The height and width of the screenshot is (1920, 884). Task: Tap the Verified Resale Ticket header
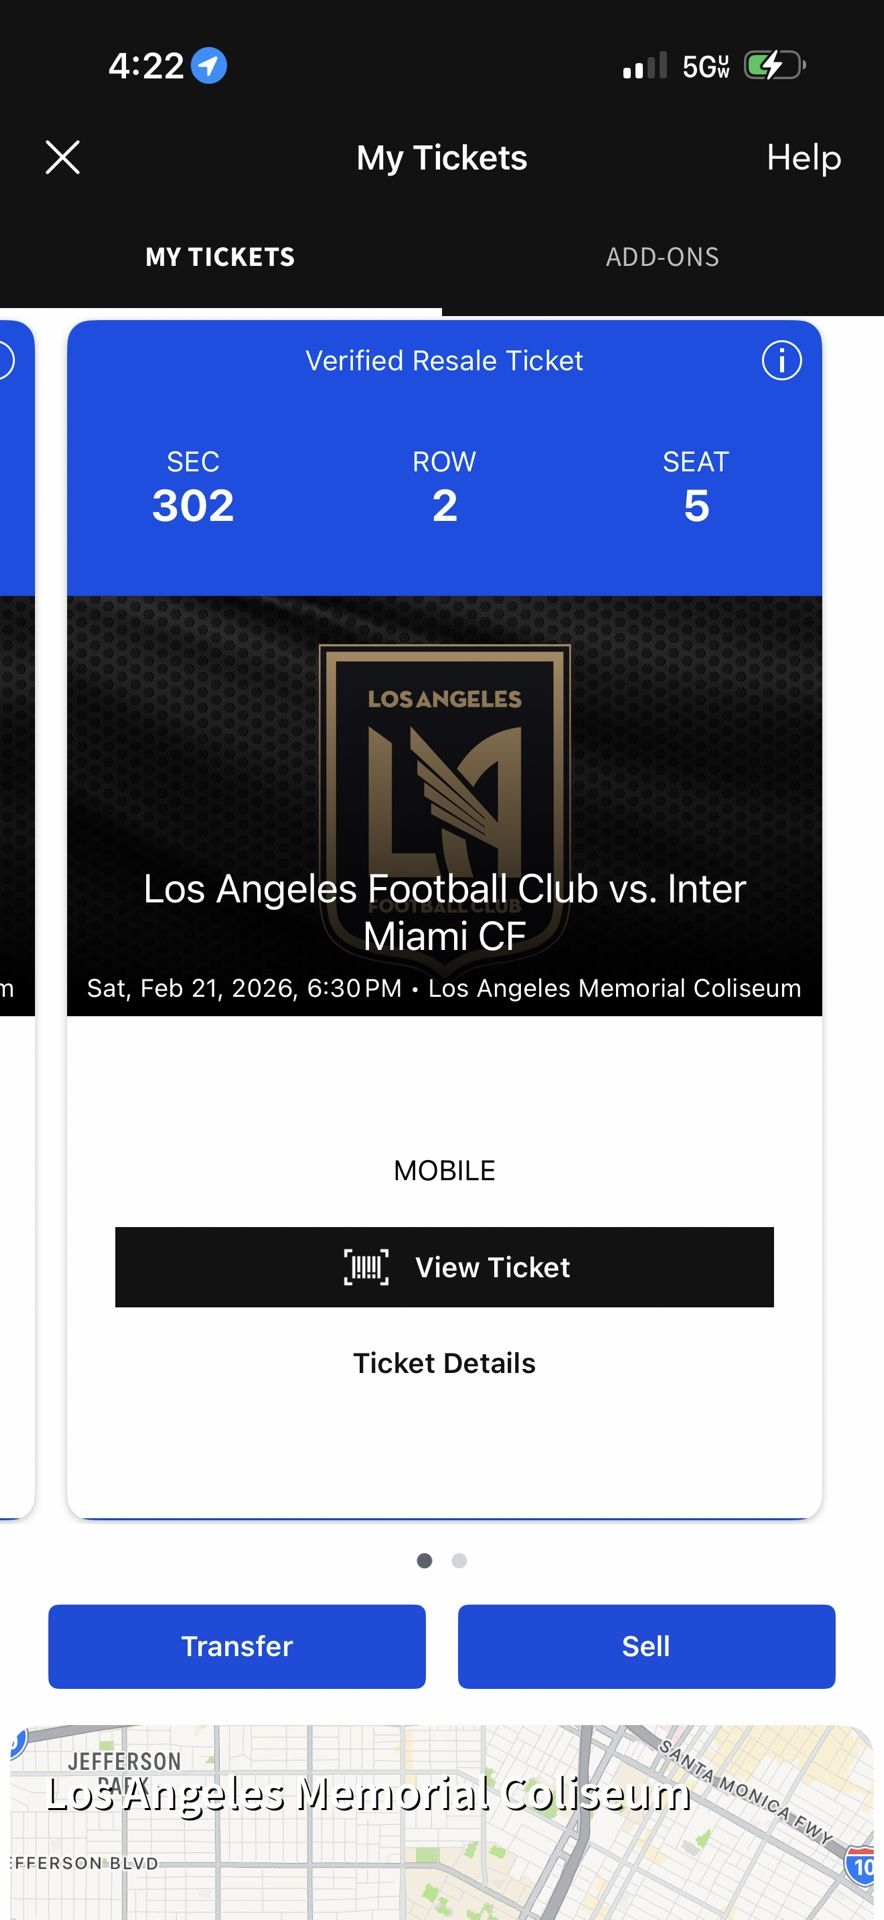444,360
